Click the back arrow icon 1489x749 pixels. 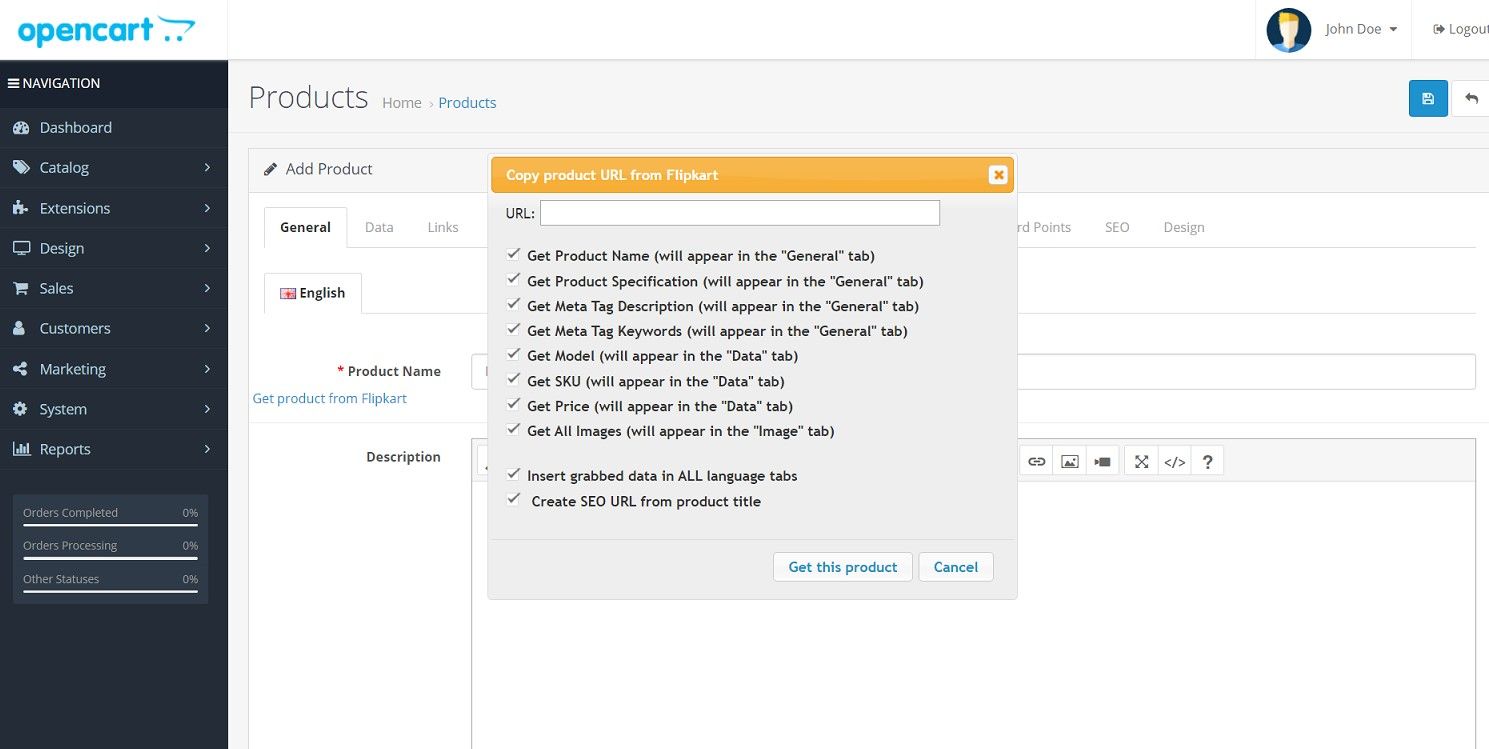coord(1471,98)
